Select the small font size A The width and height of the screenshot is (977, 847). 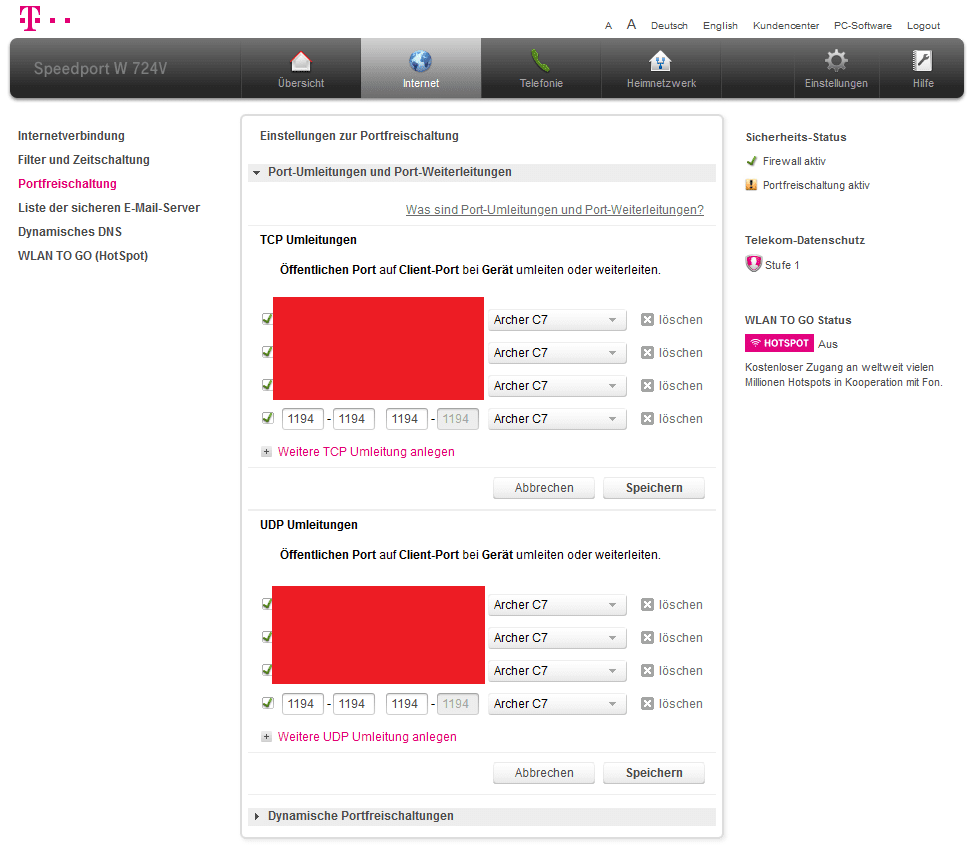tap(608, 26)
